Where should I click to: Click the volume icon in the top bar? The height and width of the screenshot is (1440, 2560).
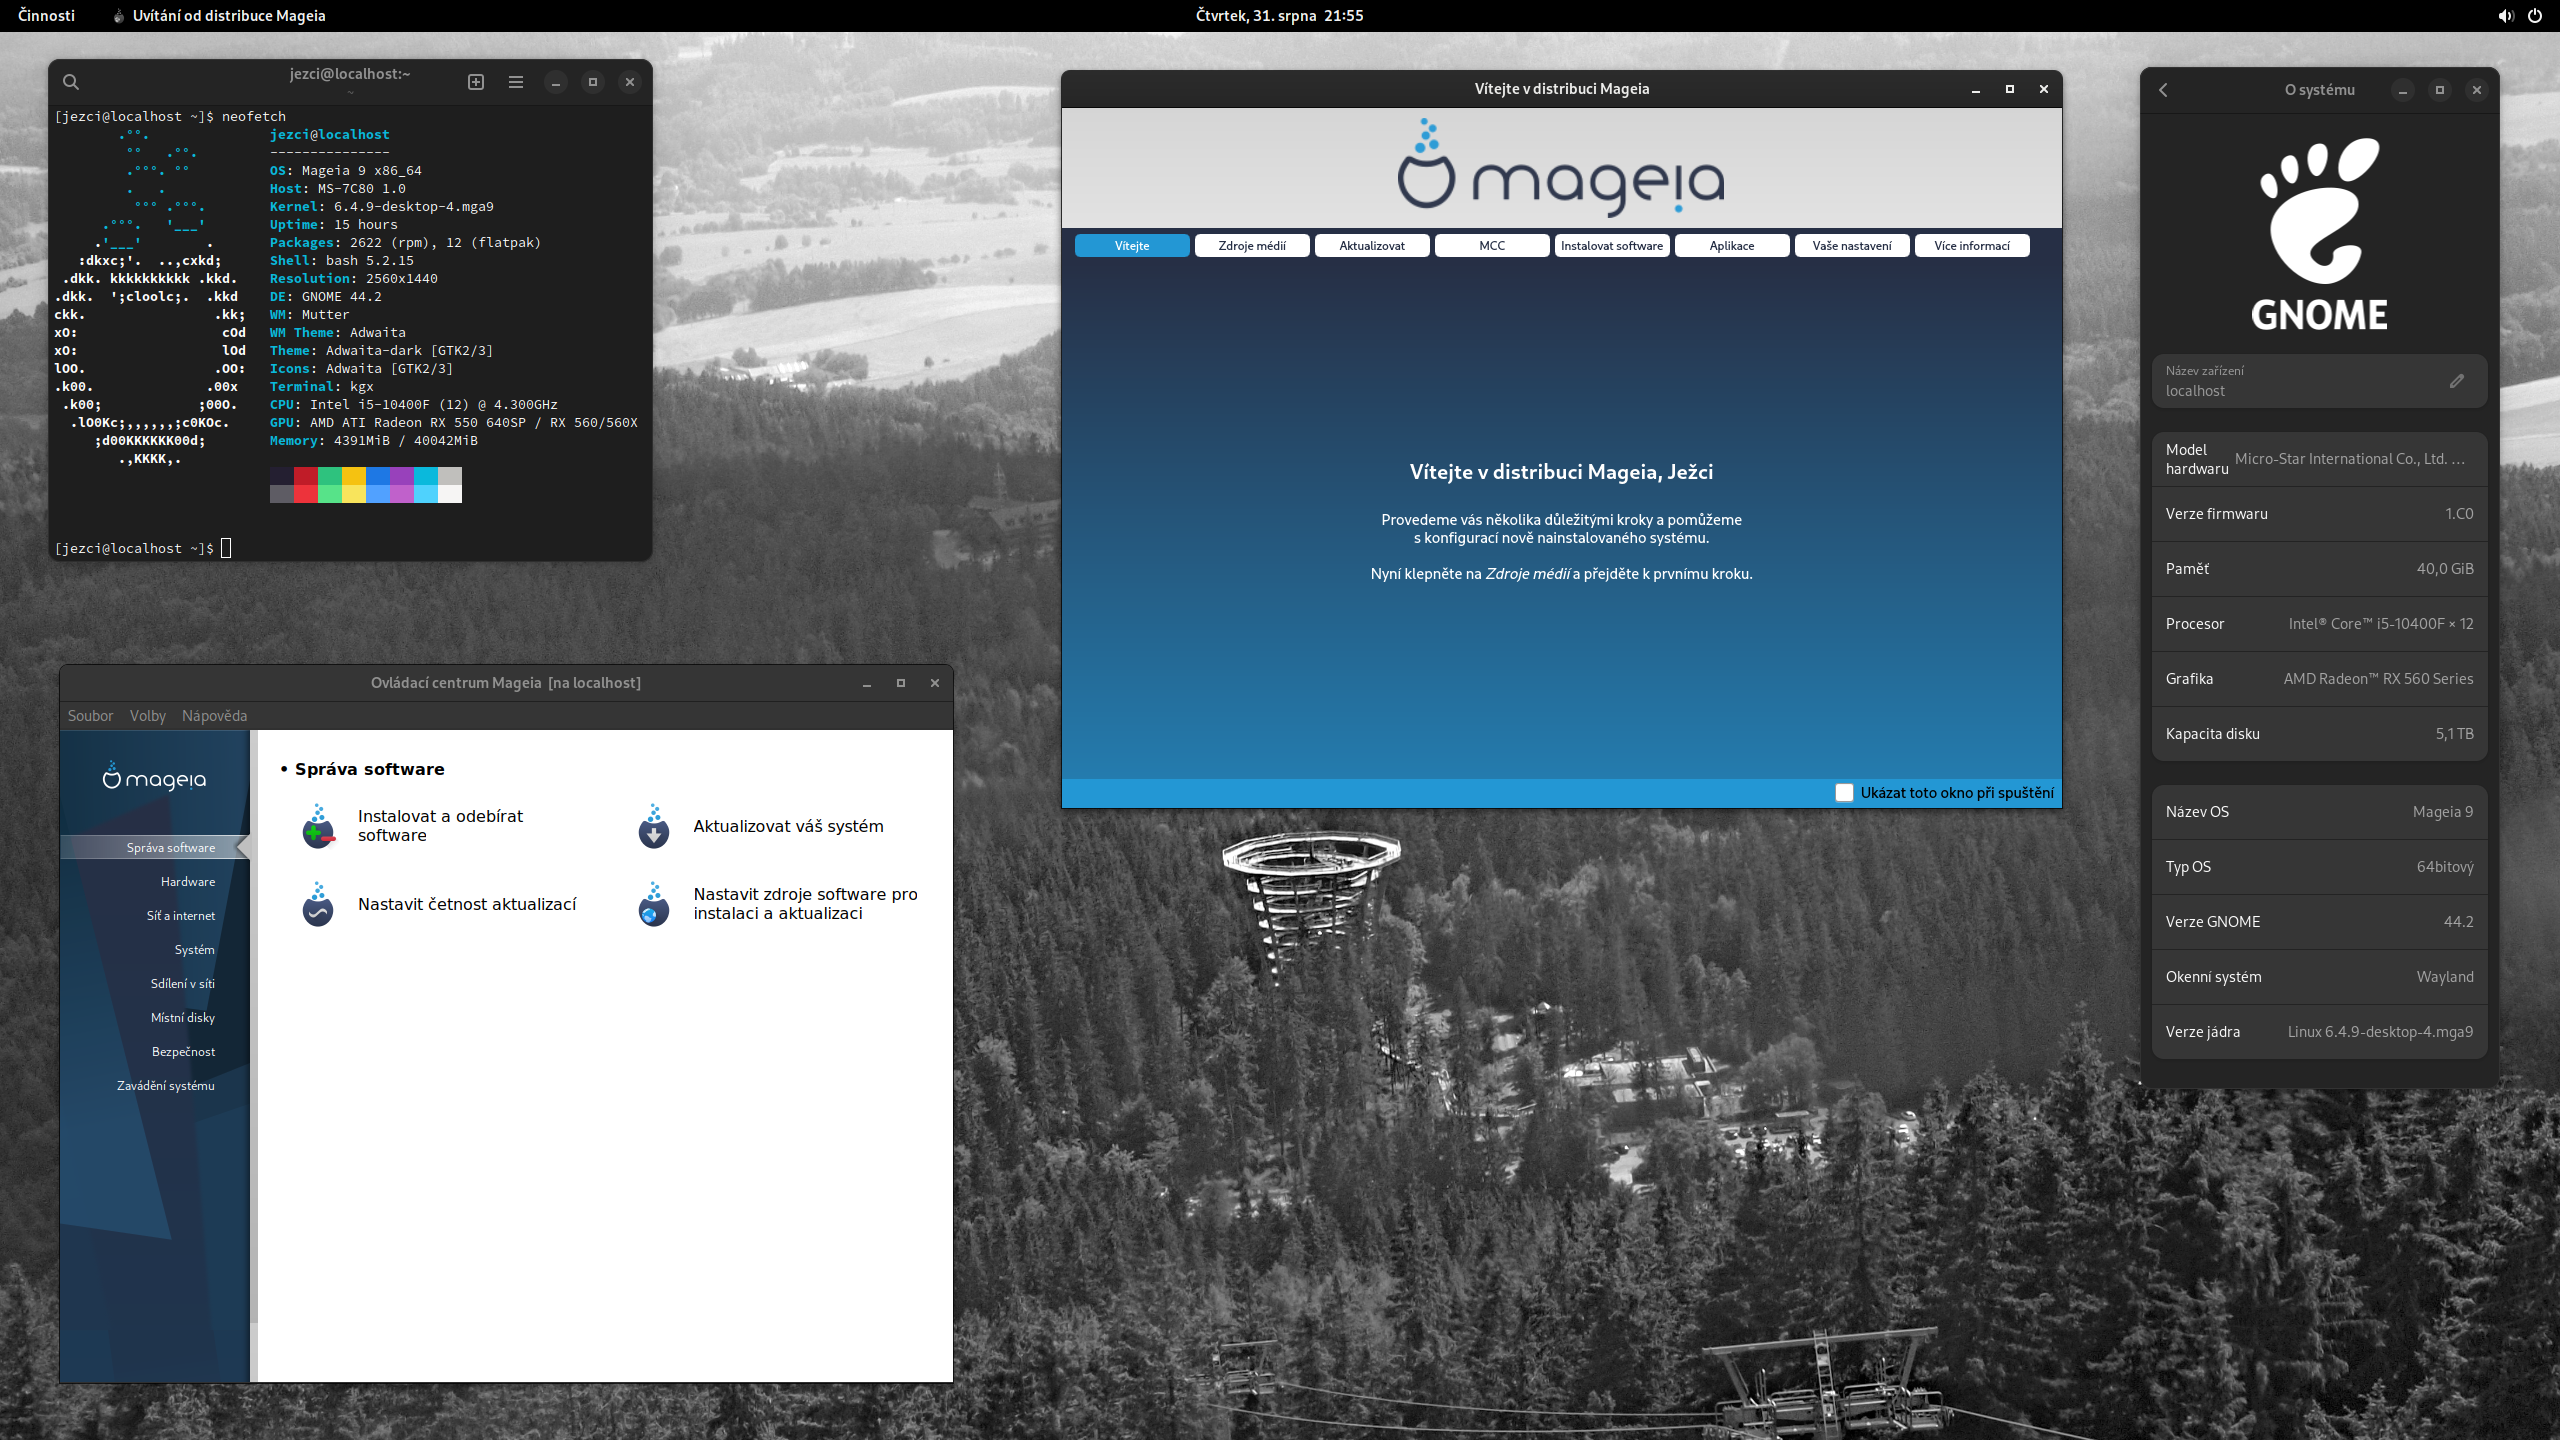(x=2505, y=15)
